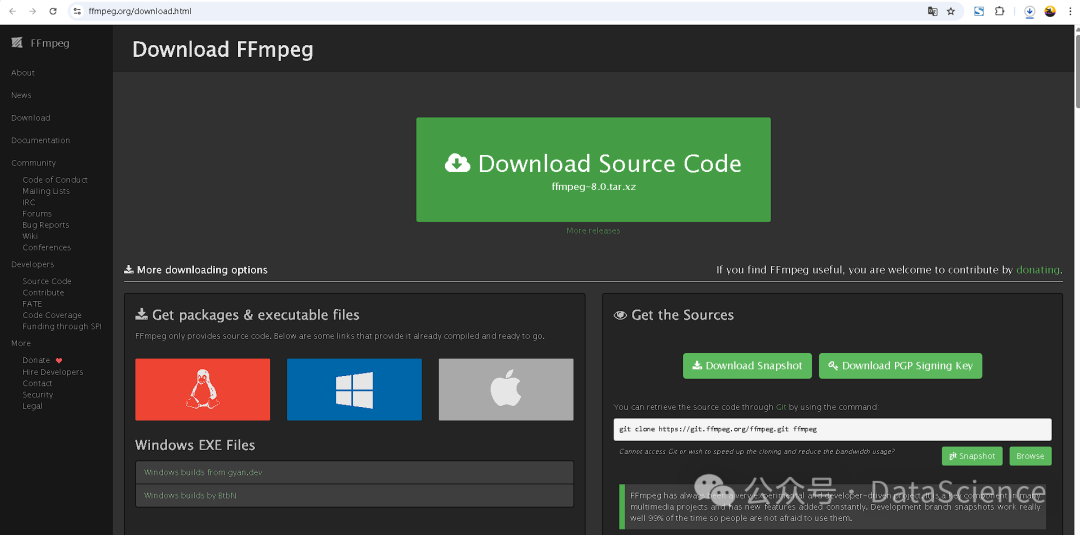Click the "Windows EXE Files" heading
1080x535 pixels.
(195, 445)
